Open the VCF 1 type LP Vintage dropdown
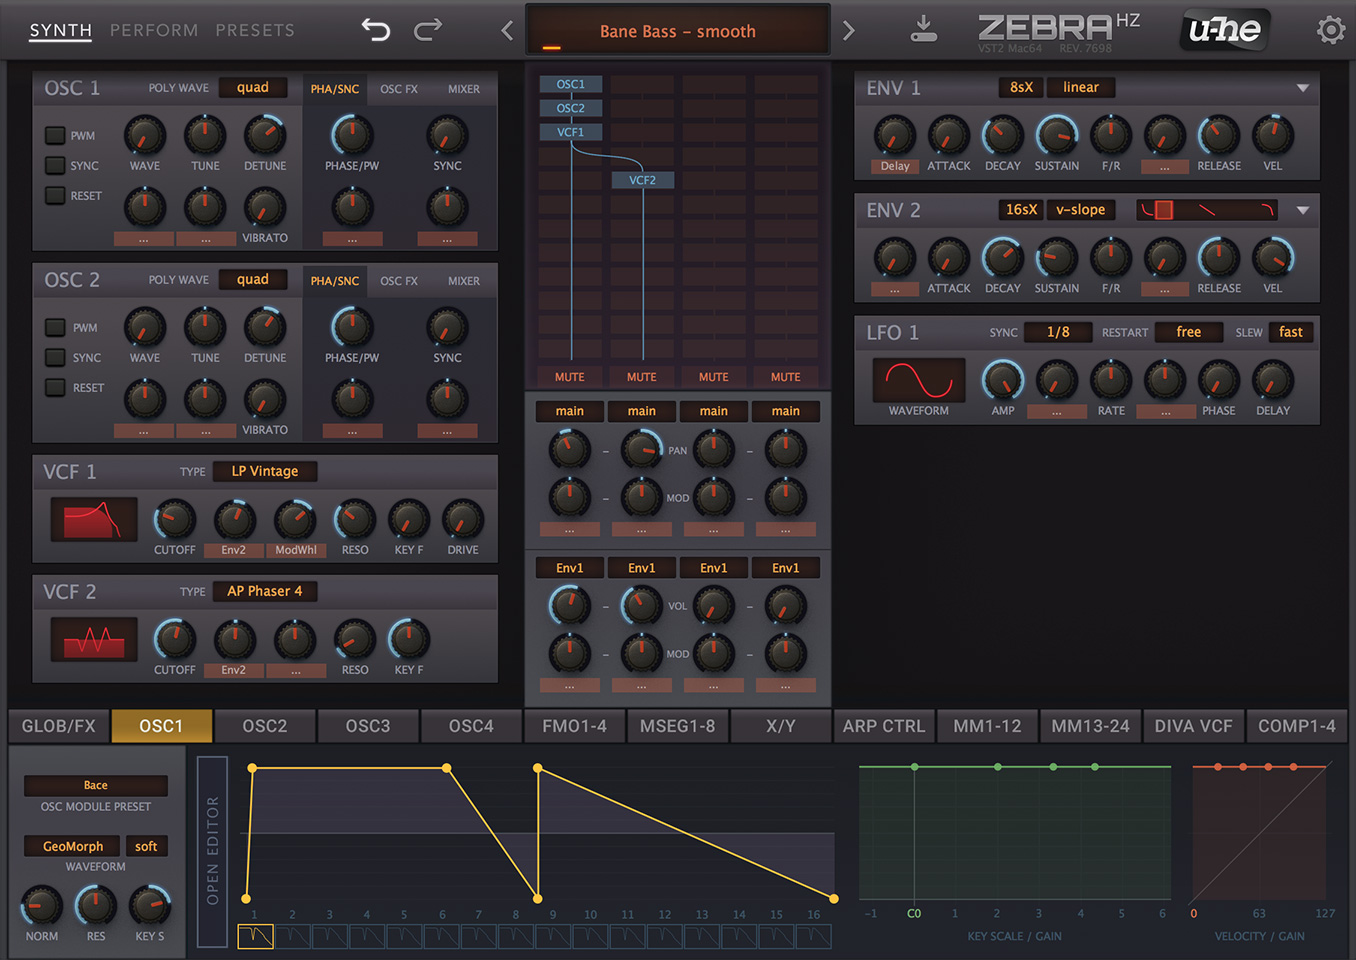1356x960 pixels. tap(265, 471)
